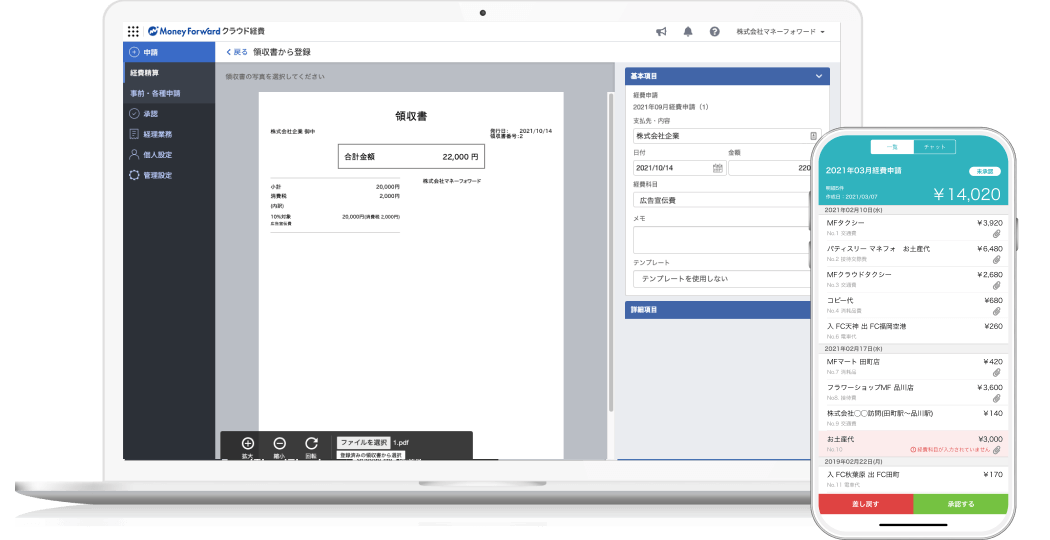This screenshot has width=1050, height=540.
Task: Open the help question-mark icon
Action: point(715,31)
